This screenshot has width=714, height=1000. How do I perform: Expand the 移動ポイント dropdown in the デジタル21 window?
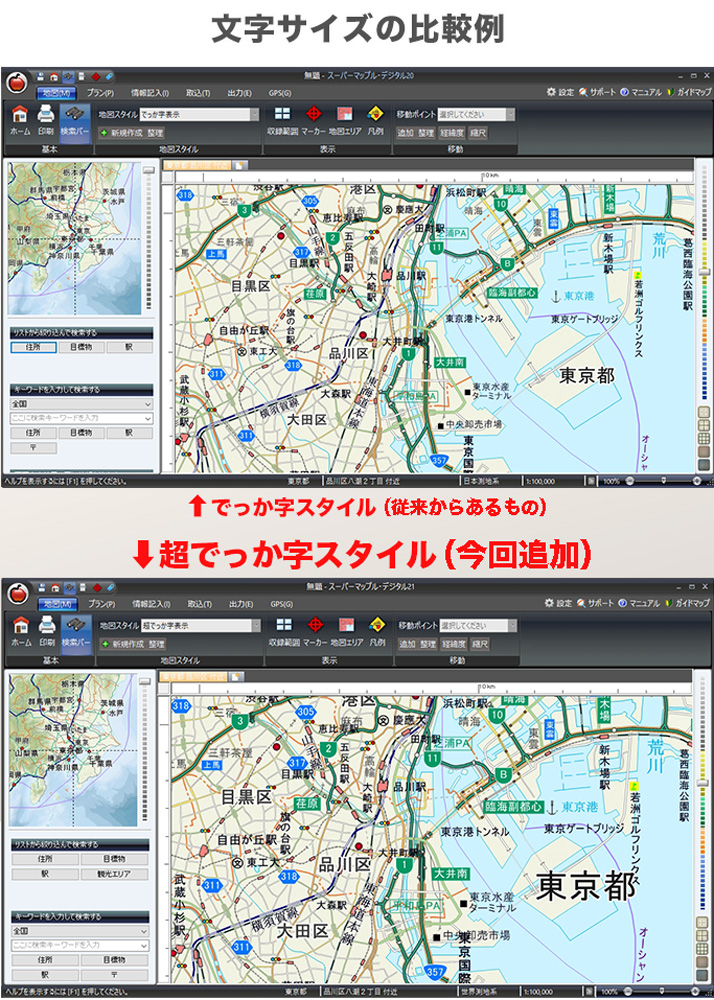click(x=512, y=626)
